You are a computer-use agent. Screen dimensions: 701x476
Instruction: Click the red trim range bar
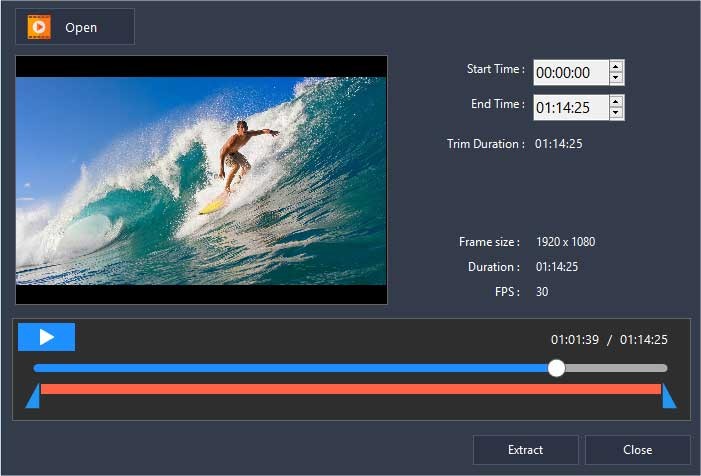(351, 389)
